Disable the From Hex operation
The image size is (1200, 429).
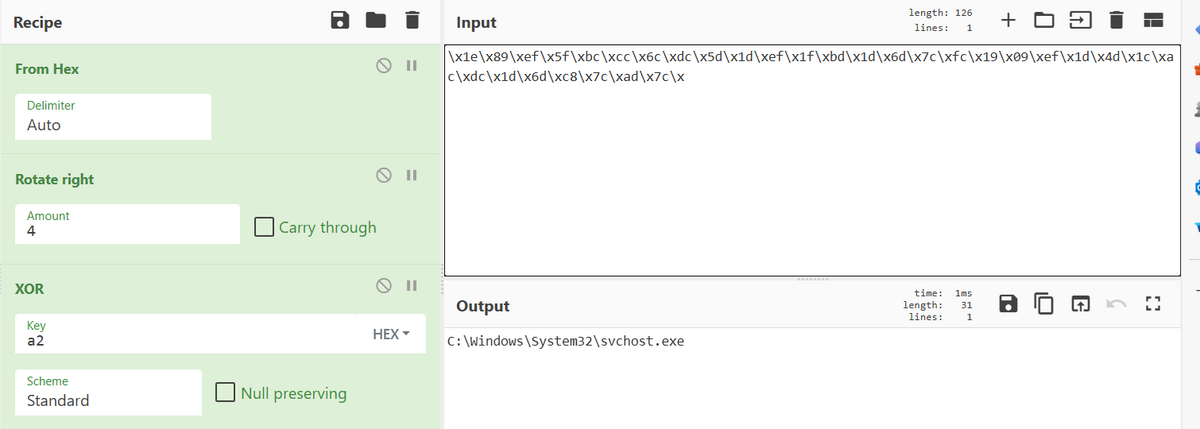click(382, 68)
